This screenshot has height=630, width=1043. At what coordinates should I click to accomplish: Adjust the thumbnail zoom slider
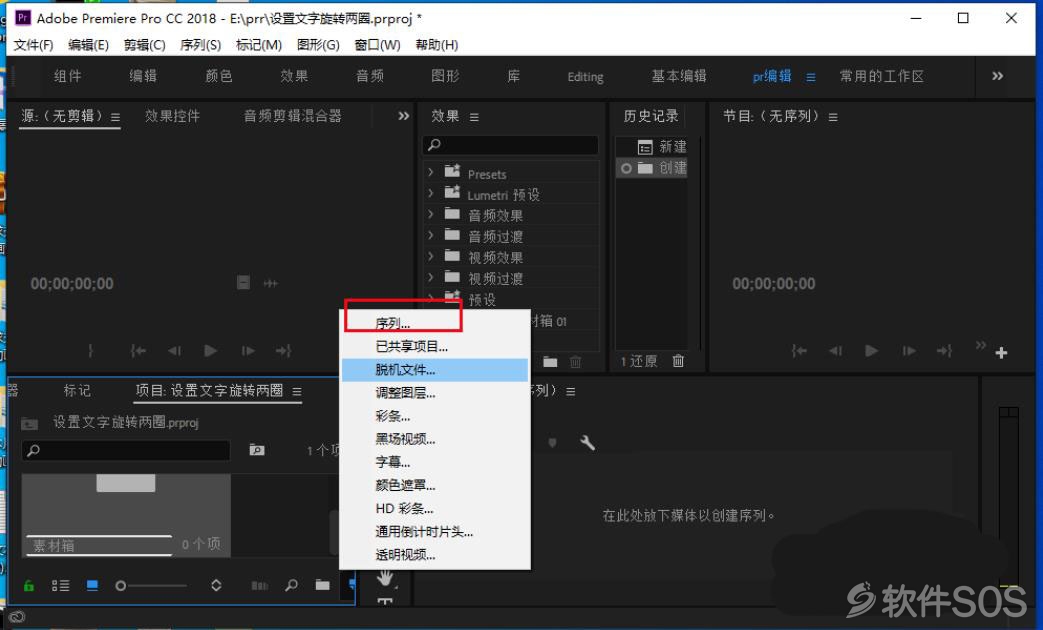pos(151,585)
